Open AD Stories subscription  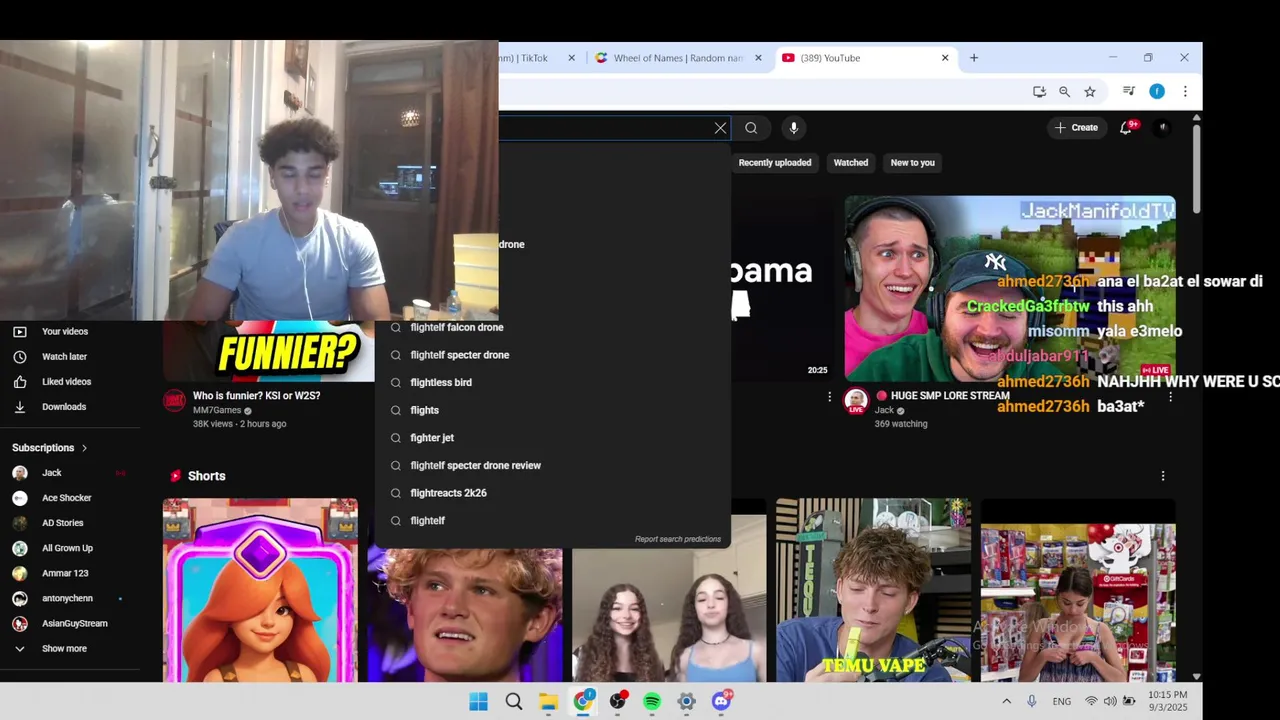coord(65,523)
